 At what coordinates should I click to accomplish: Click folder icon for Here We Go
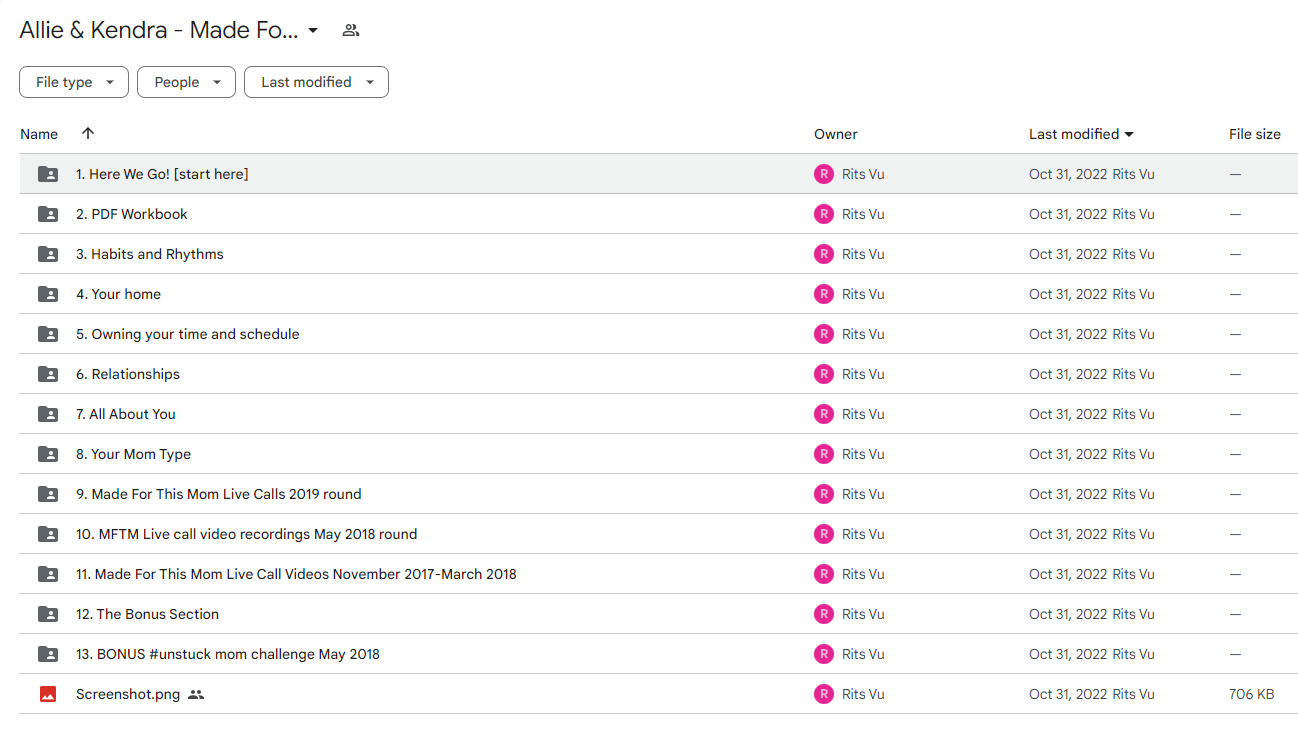[48, 174]
